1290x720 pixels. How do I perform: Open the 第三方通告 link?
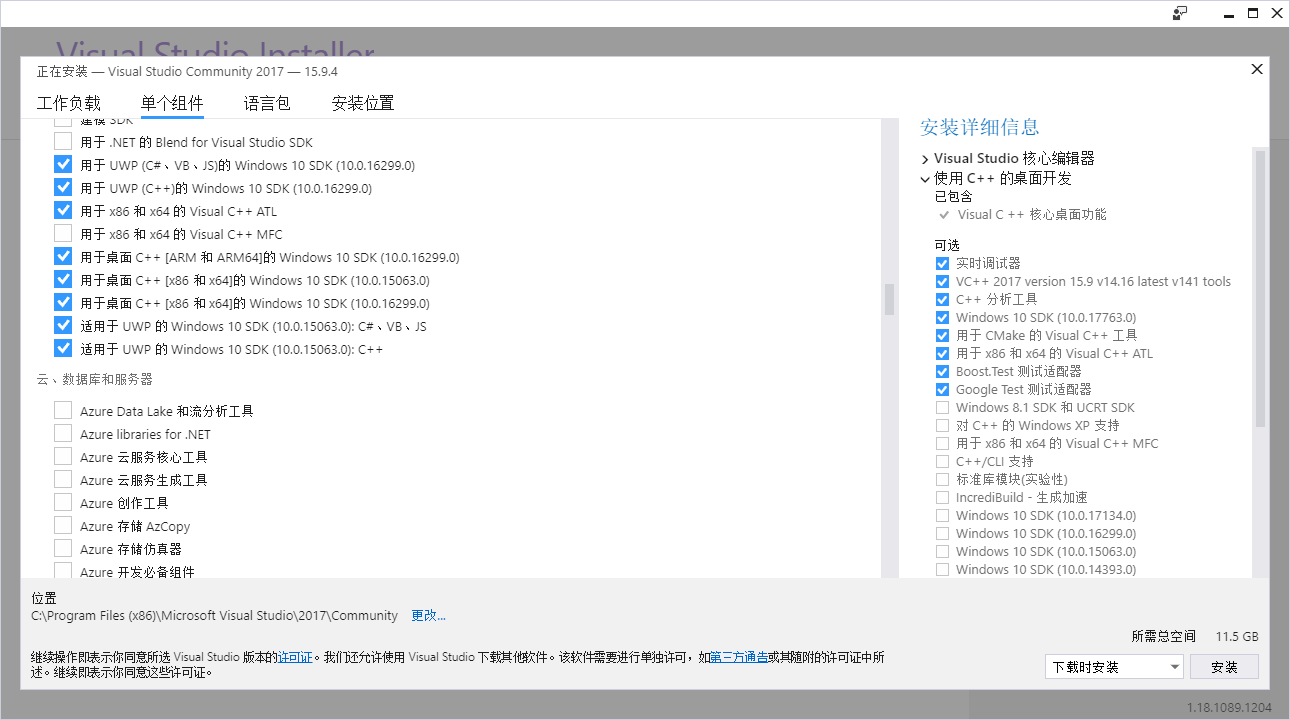739,657
